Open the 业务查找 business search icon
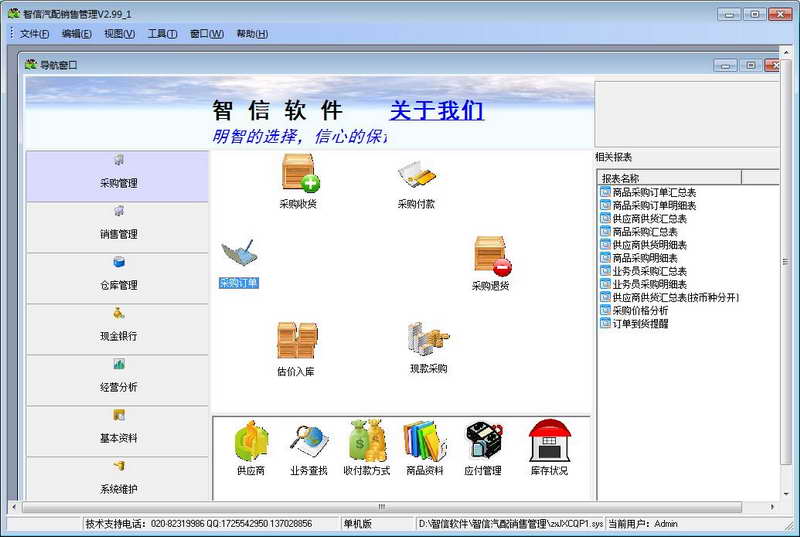Screen dimensions: 800x537 click(309, 448)
